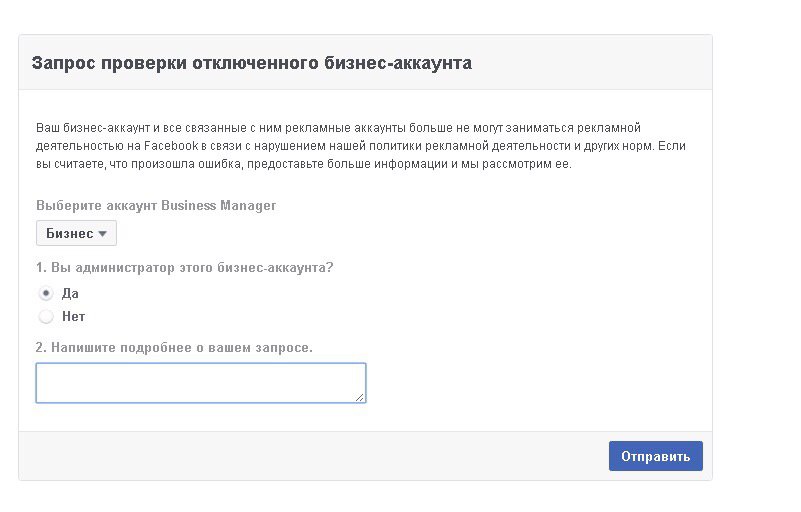
Task: Click the last line of the explanation paragraph
Action: [x=303, y=164]
